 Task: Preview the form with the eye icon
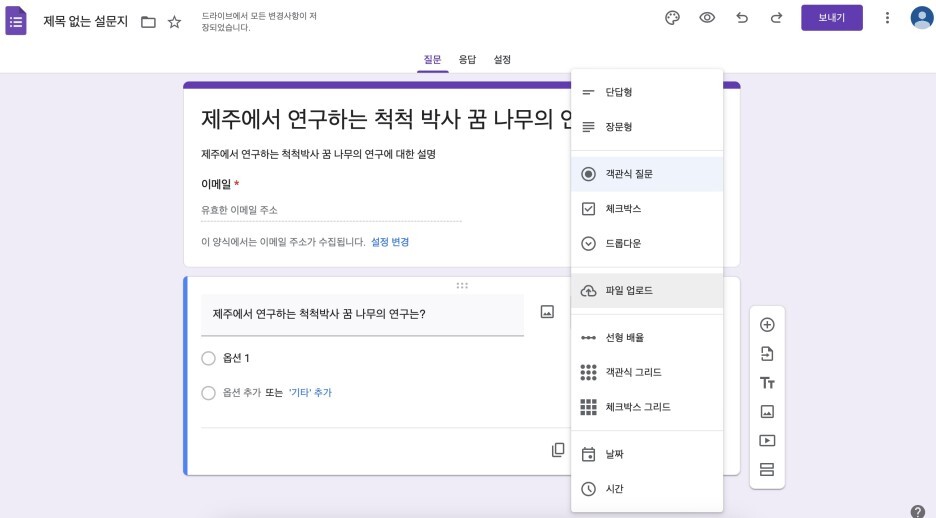coord(707,18)
